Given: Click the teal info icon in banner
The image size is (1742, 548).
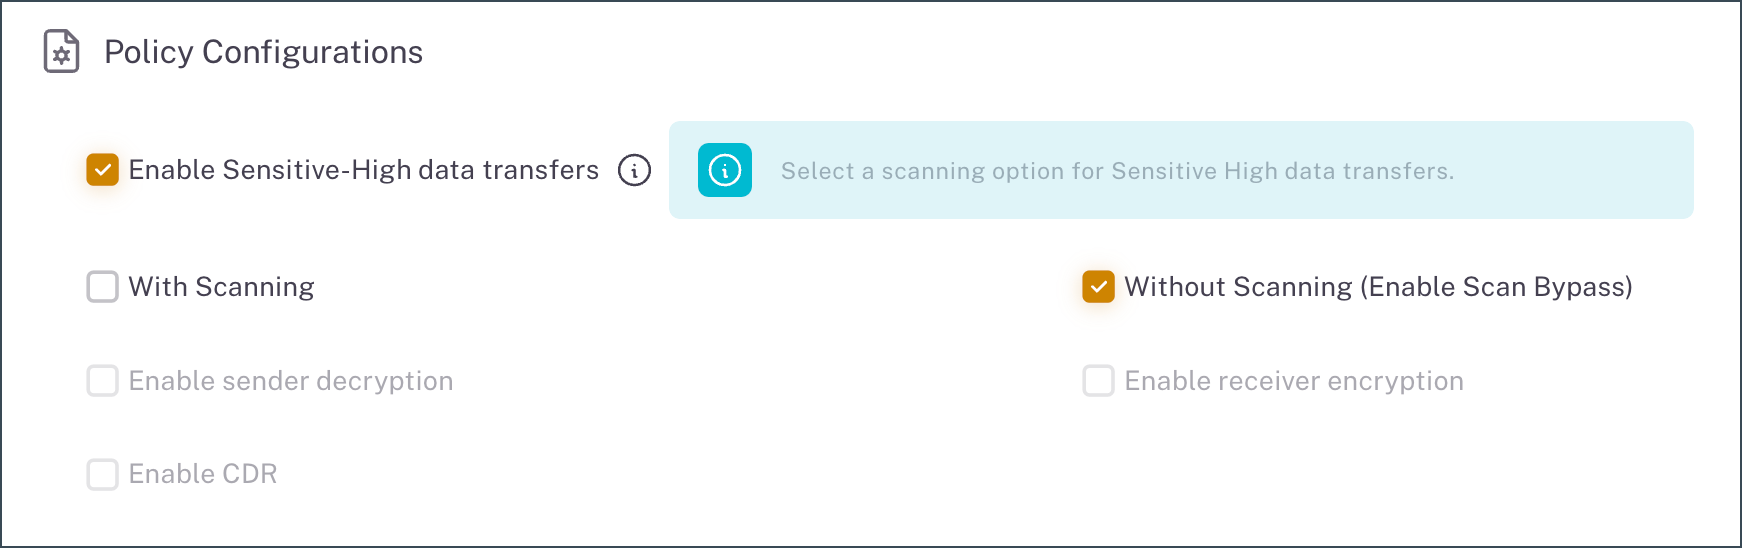Looking at the screenshot, I should [724, 171].
